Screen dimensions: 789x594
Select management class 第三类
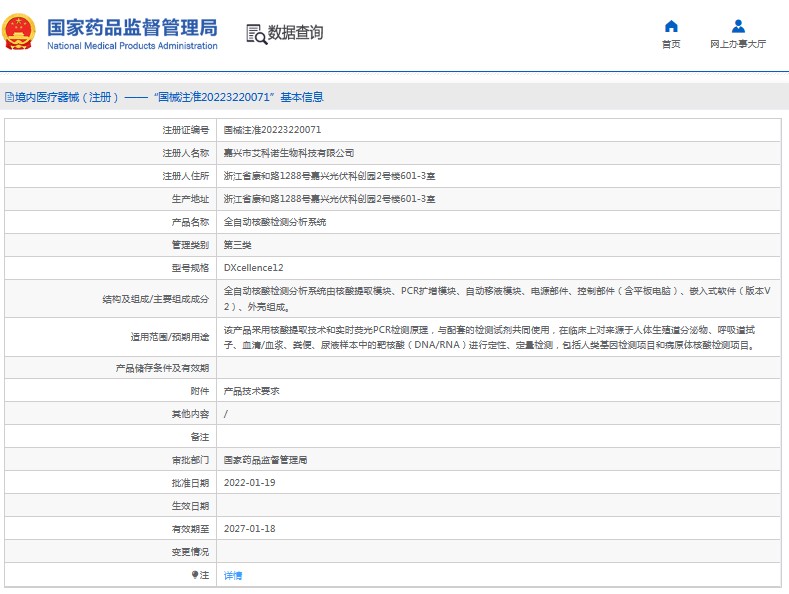coord(238,245)
